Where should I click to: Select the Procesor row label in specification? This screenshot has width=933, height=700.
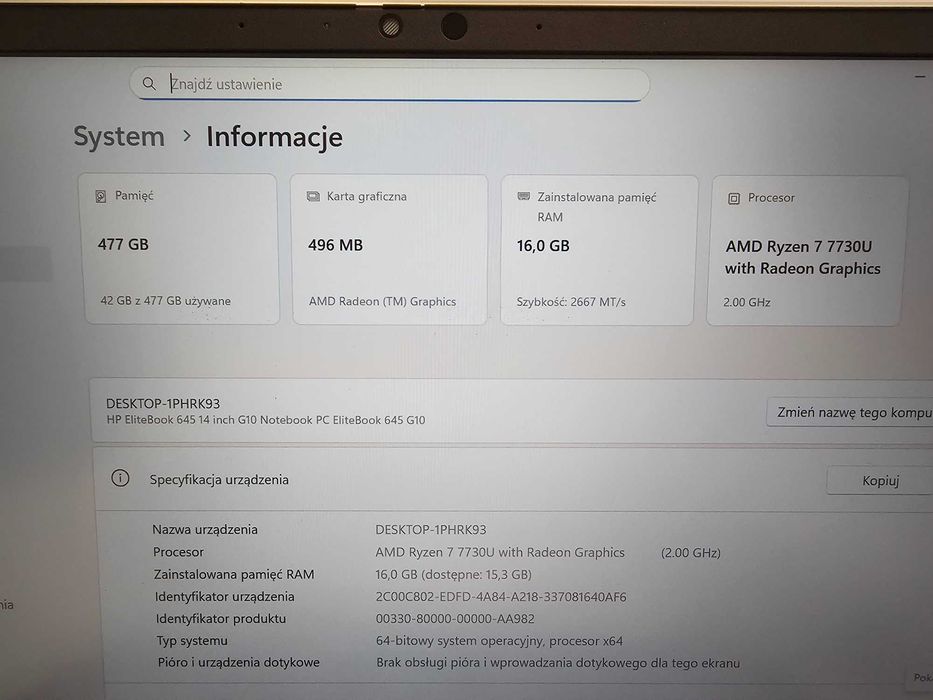(178, 552)
